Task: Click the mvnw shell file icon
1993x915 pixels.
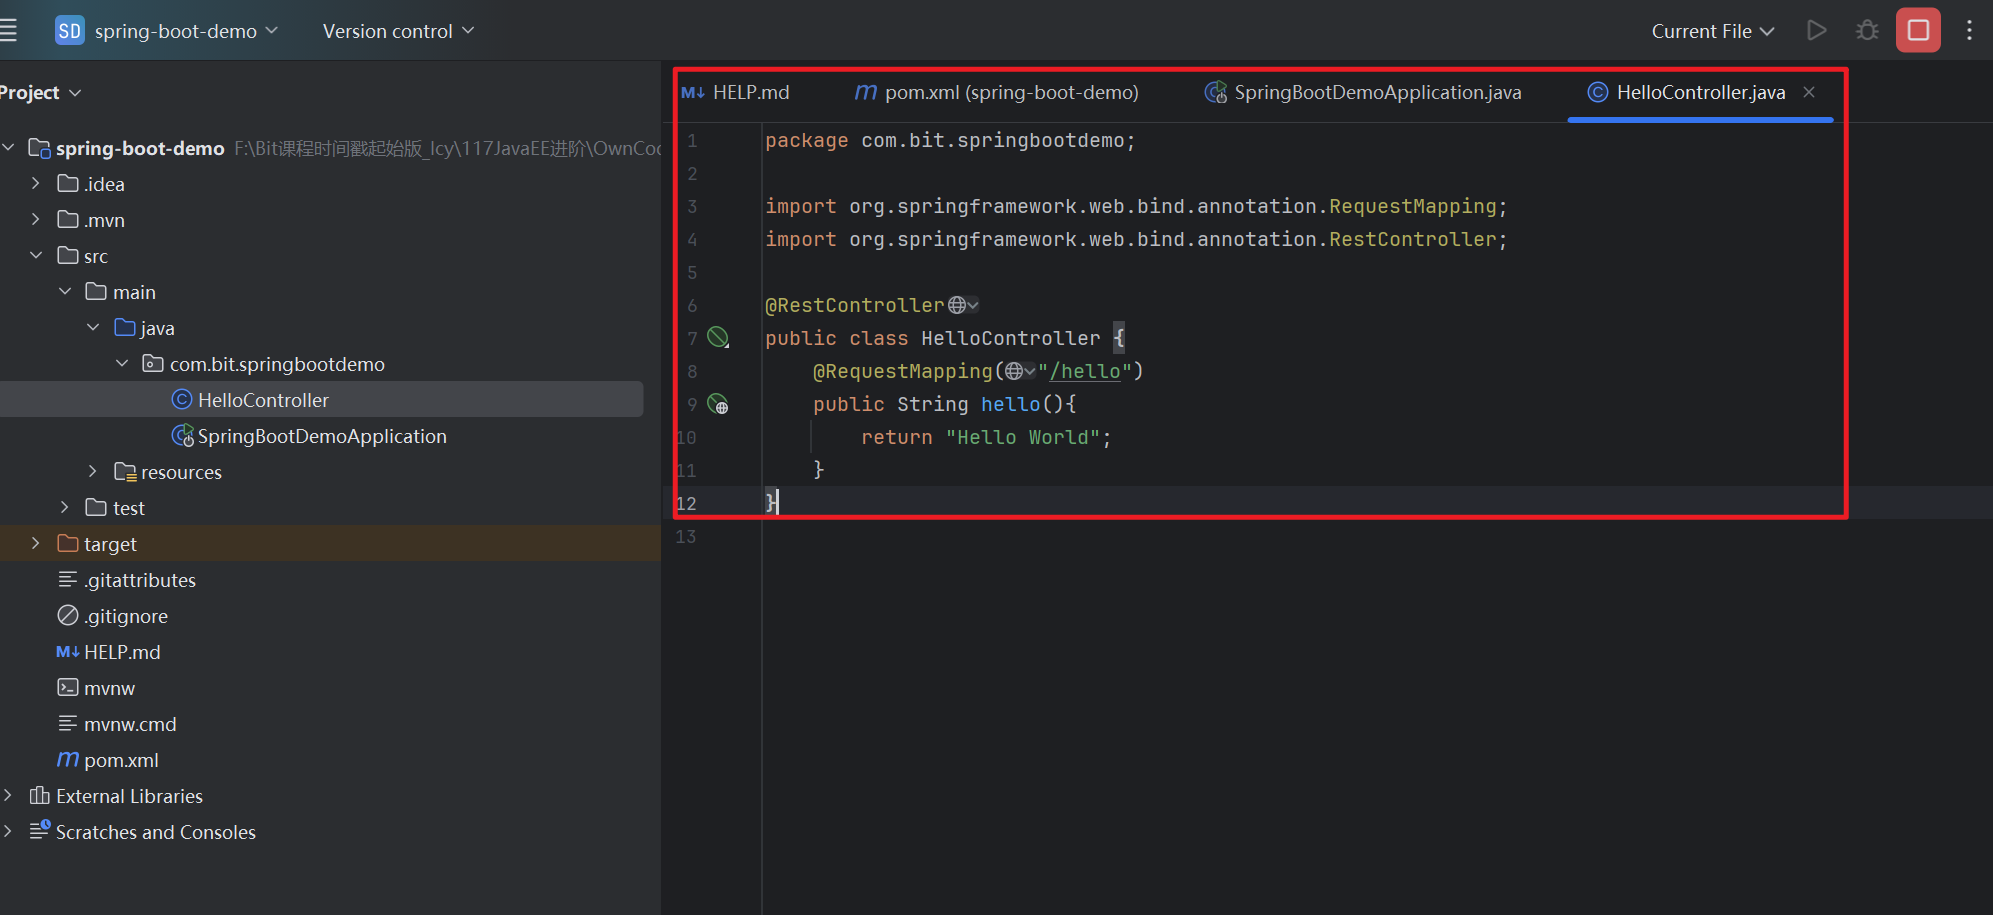Action: pos(68,688)
